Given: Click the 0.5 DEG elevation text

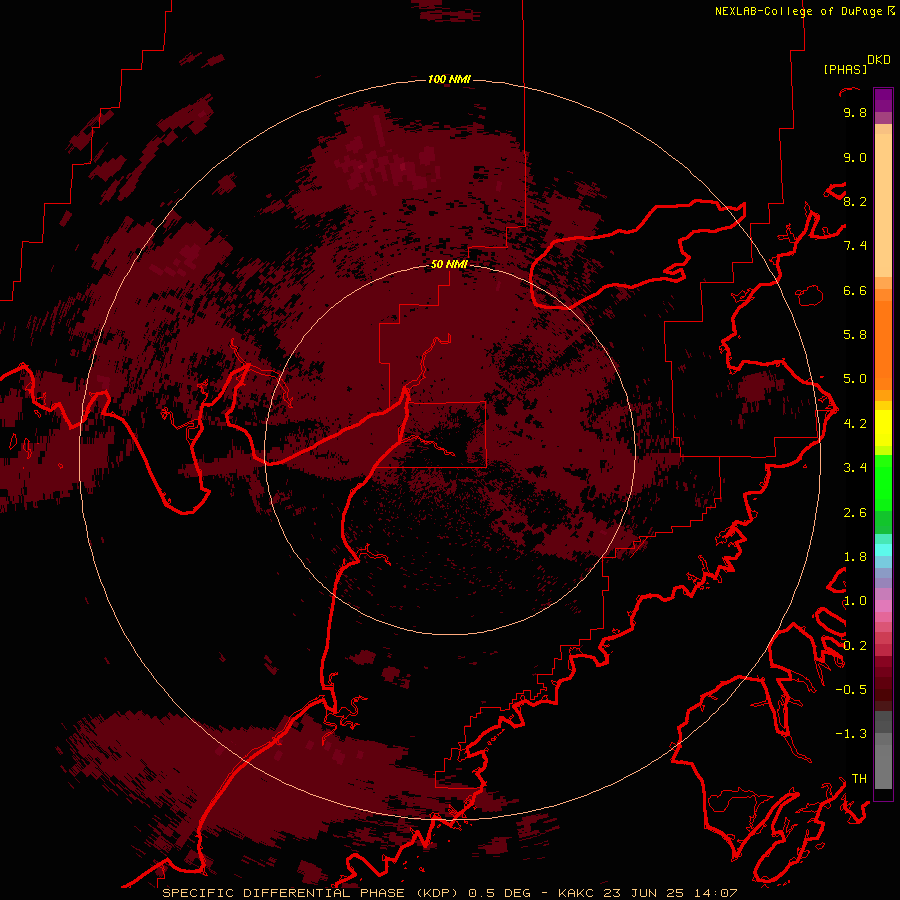Looking at the screenshot, I should tap(499, 893).
